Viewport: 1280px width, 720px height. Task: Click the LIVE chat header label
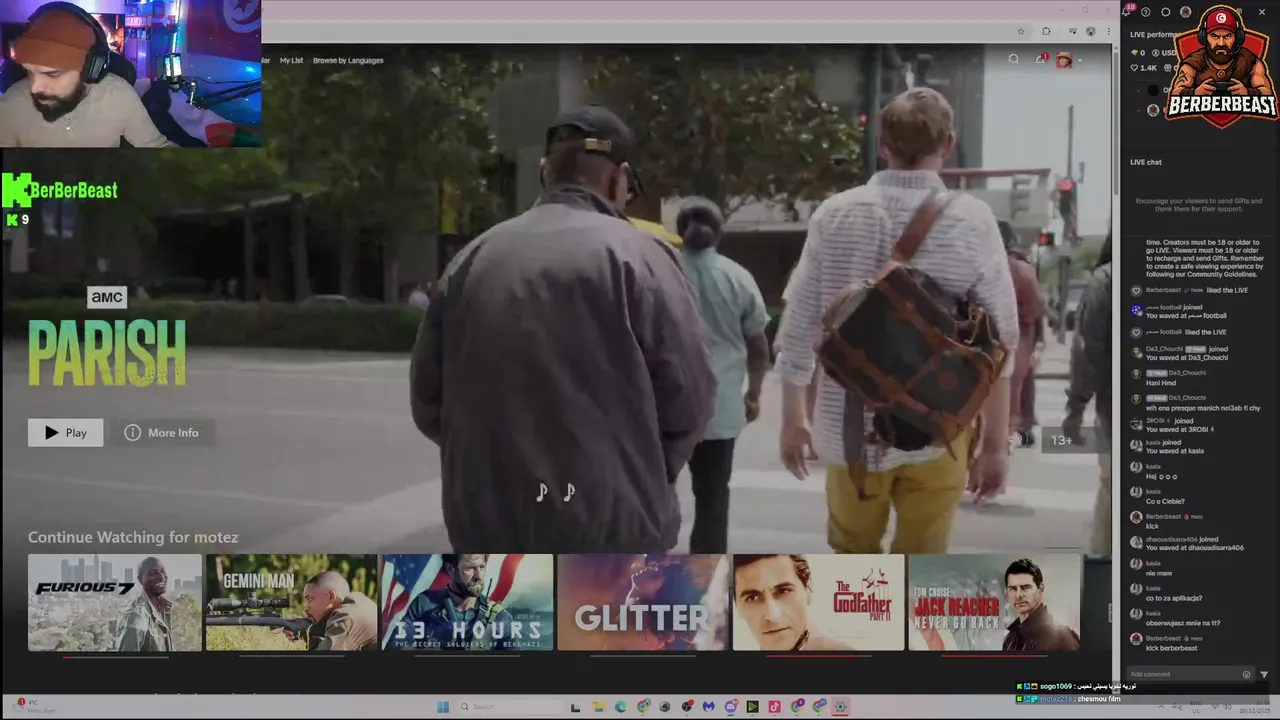1146,162
